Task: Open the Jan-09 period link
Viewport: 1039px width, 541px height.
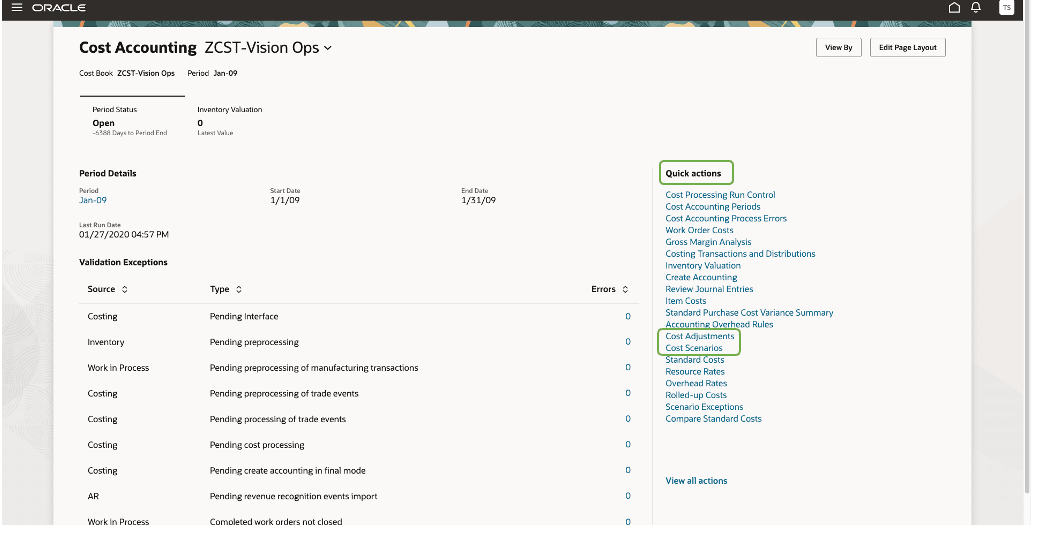Action: [93, 200]
